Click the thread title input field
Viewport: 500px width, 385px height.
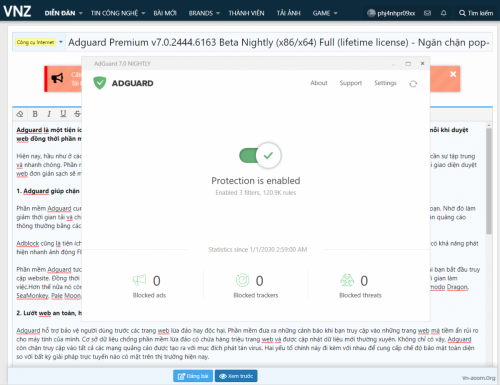tap(279, 42)
